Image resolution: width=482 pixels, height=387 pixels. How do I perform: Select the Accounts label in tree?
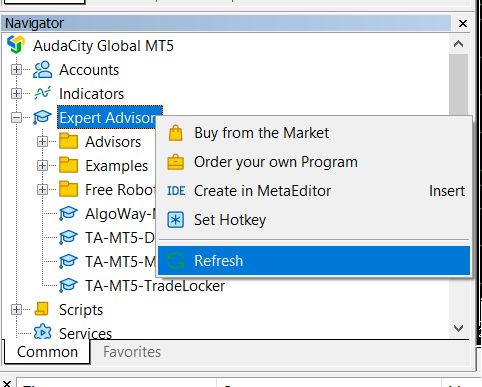89,70
